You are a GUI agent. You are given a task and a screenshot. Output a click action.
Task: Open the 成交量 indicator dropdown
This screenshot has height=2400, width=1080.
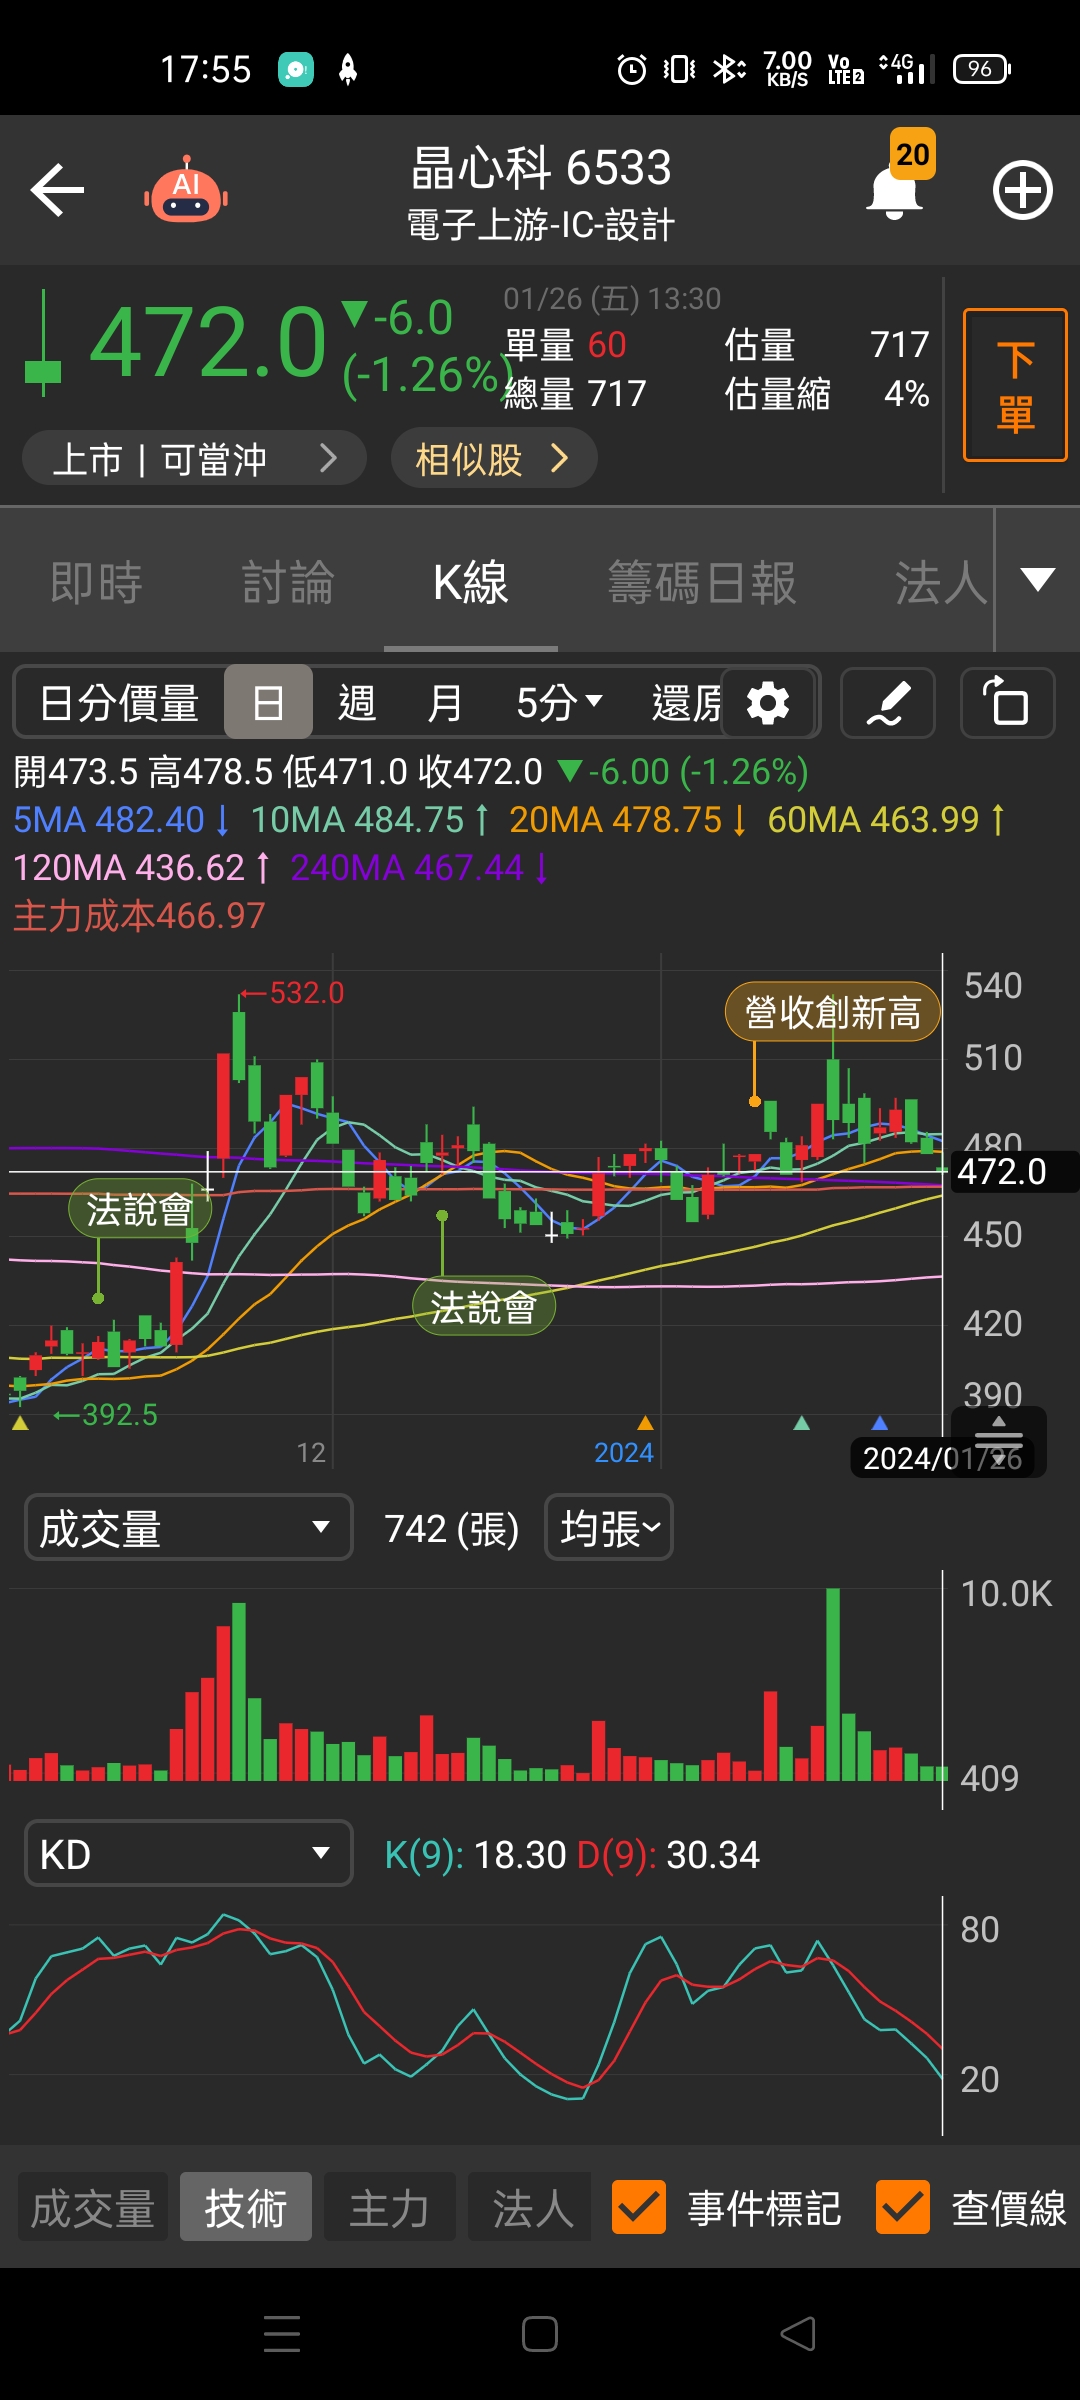coord(188,1527)
